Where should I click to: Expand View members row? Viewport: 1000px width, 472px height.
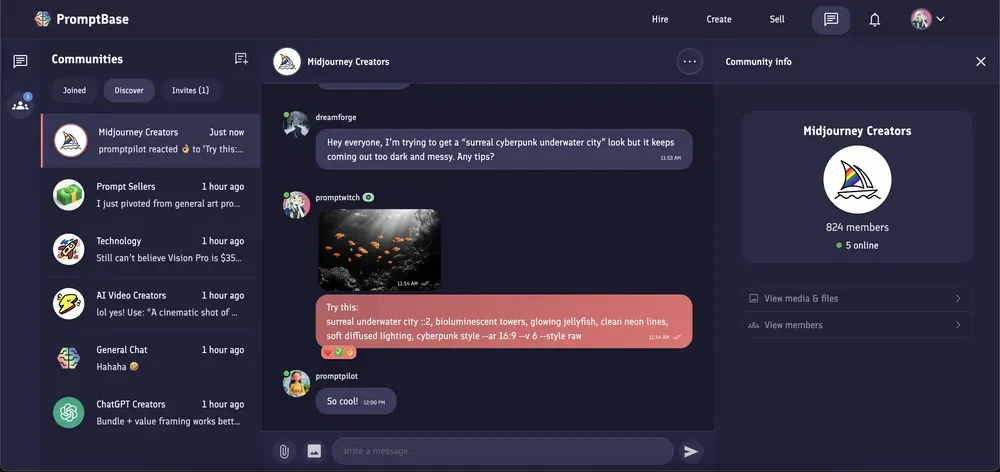pos(857,325)
